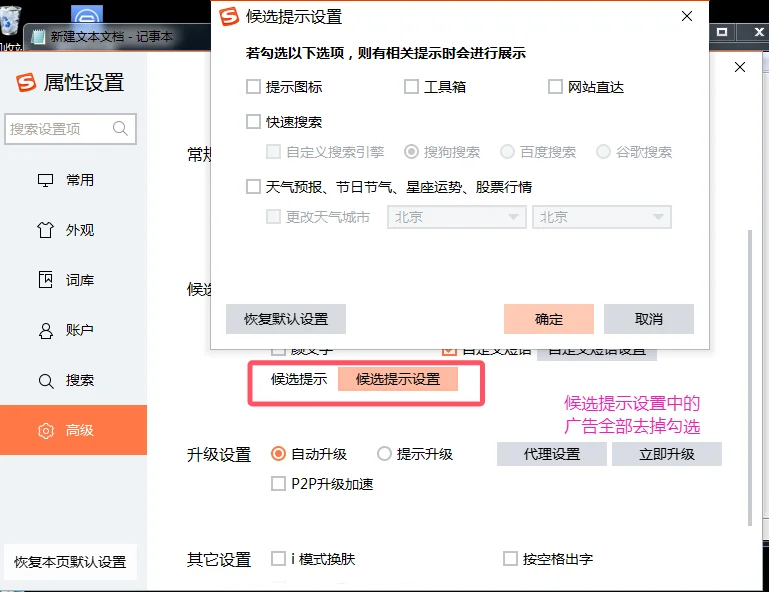The width and height of the screenshot is (769, 592).
Task: Select the 搜狗搜索 radio button
Action: click(411, 152)
